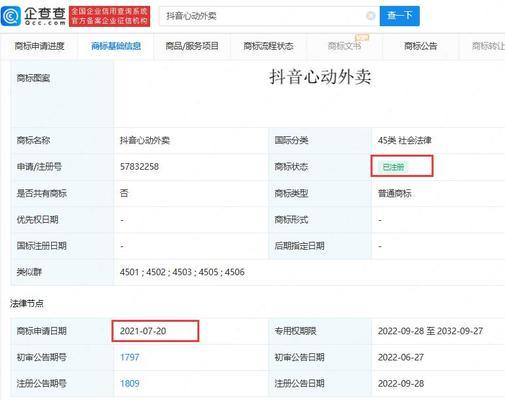This screenshot has height=400, width=505.
Task: Open the 商标文书 tab
Action: tap(344, 46)
